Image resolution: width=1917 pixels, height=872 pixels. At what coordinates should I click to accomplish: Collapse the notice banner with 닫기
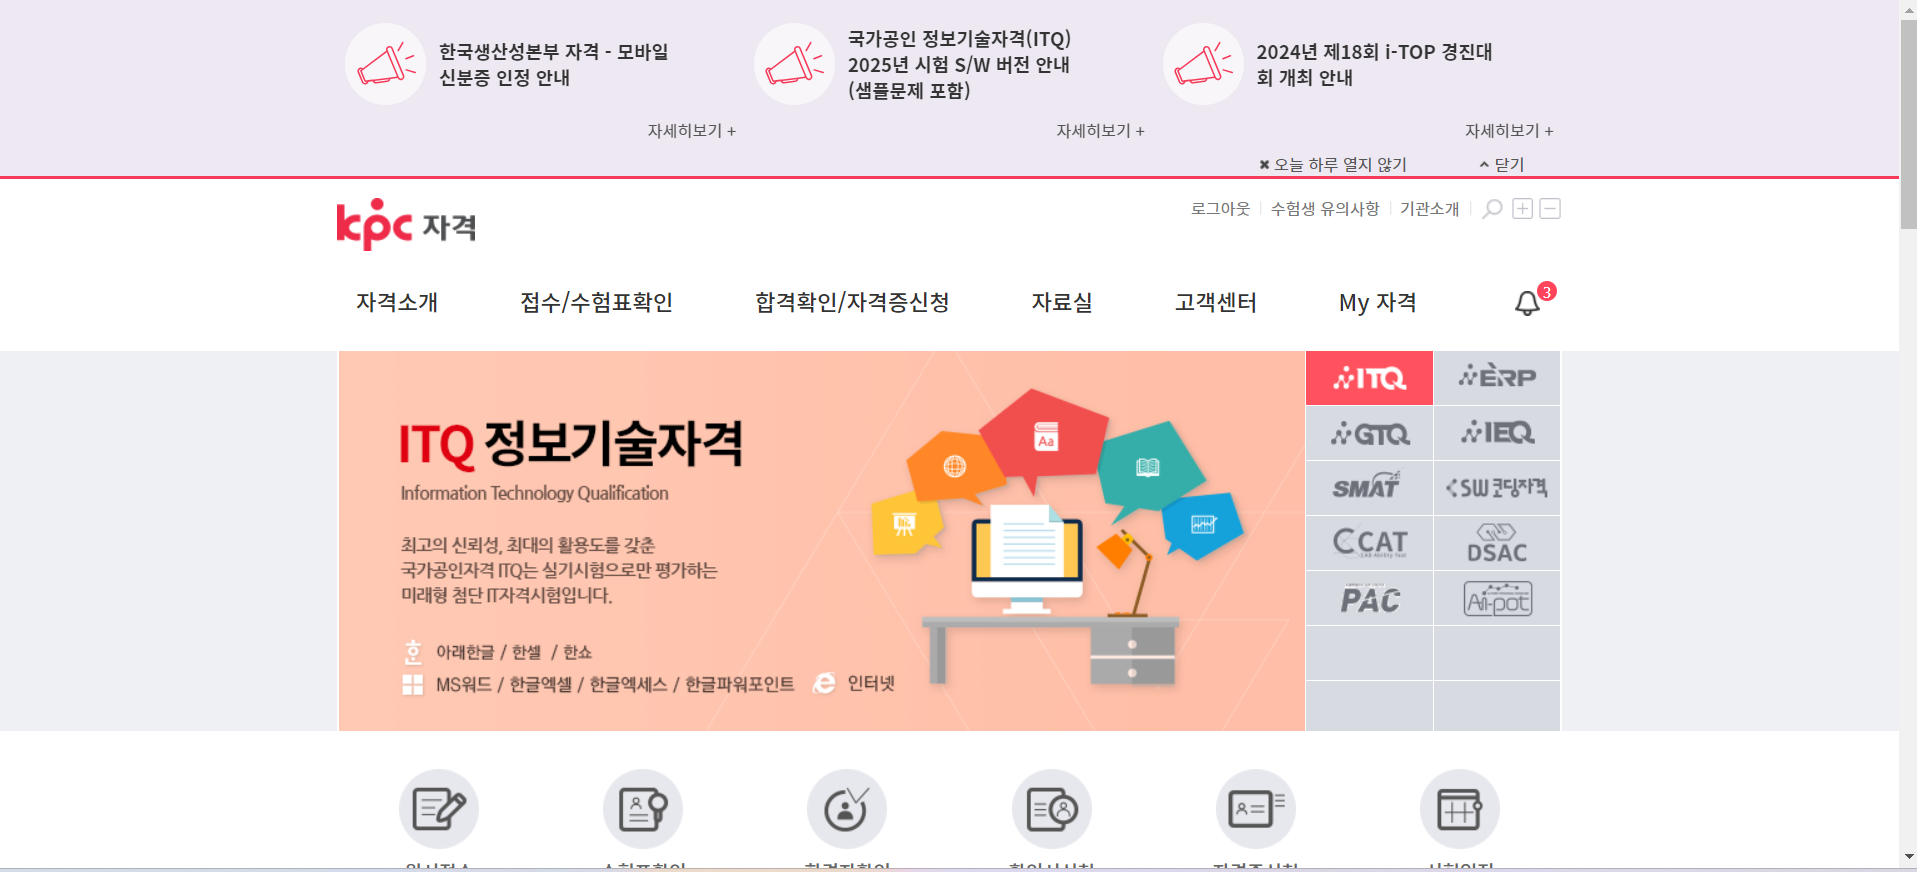click(x=1502, y=165)
